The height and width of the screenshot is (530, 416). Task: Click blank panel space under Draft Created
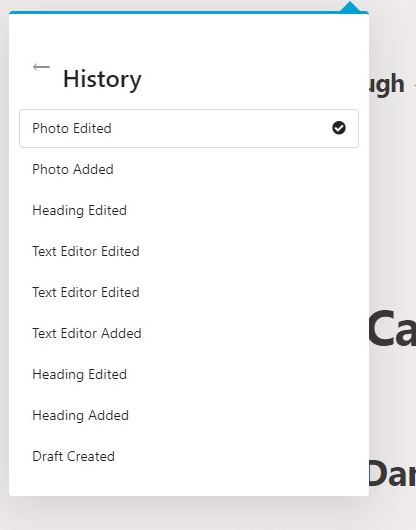(189, 485)
